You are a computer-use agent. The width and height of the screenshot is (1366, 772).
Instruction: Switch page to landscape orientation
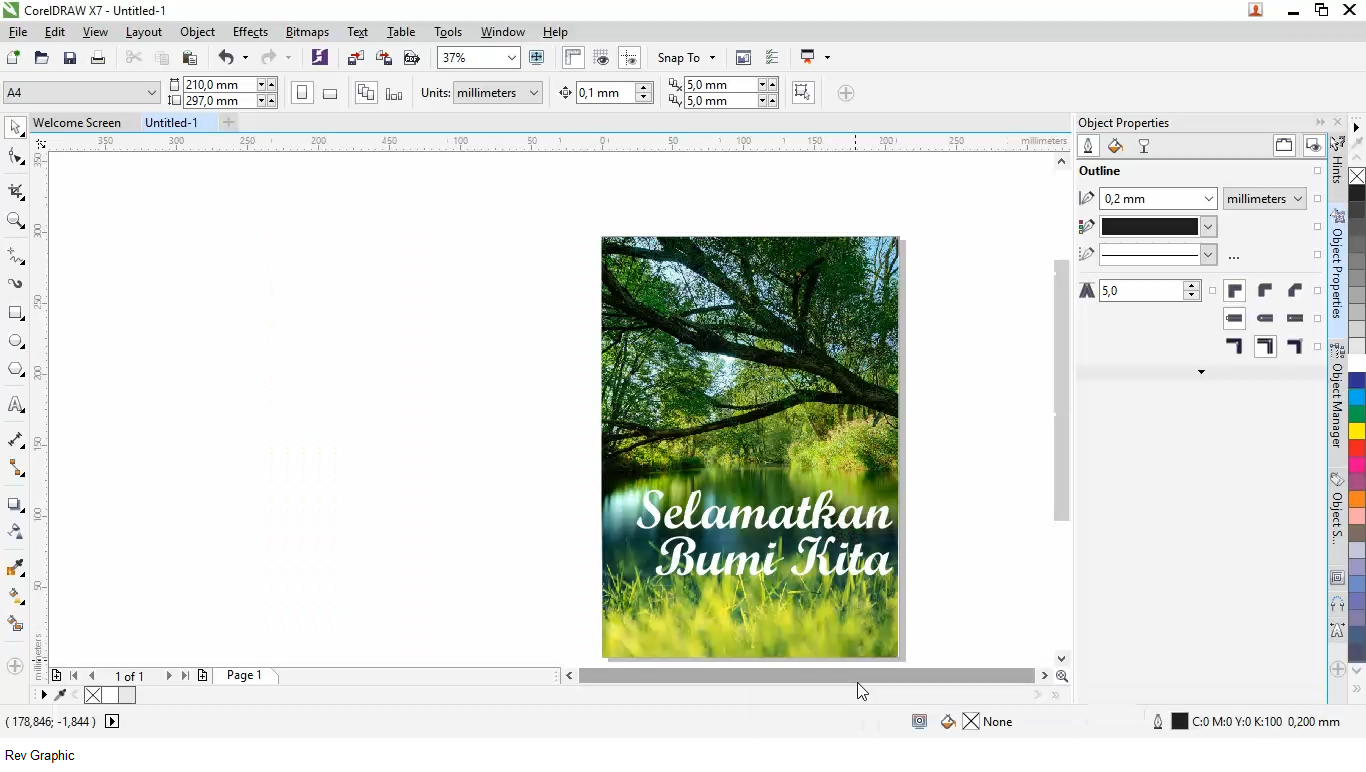point(330,93)
